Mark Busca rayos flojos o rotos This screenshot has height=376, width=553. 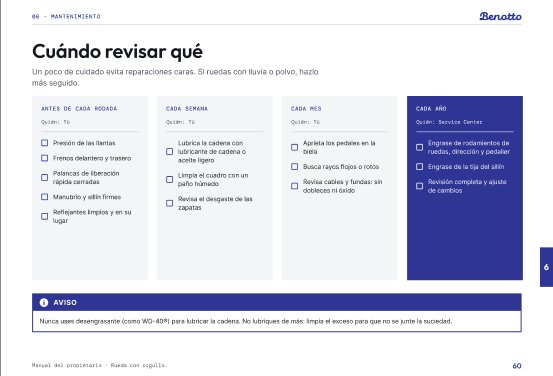click(294, 166)
